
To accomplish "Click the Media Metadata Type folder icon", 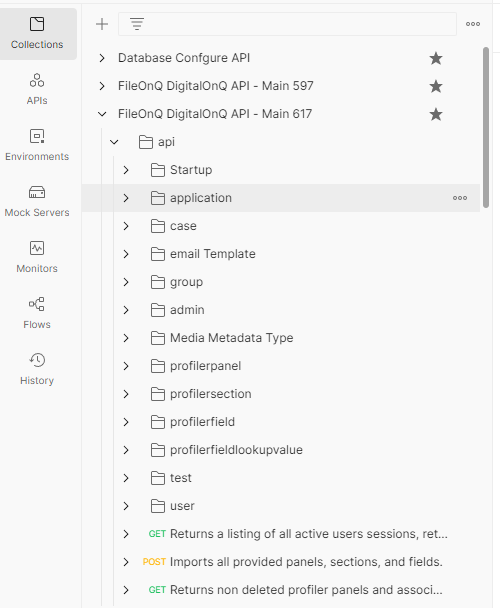I will (157, 338).
